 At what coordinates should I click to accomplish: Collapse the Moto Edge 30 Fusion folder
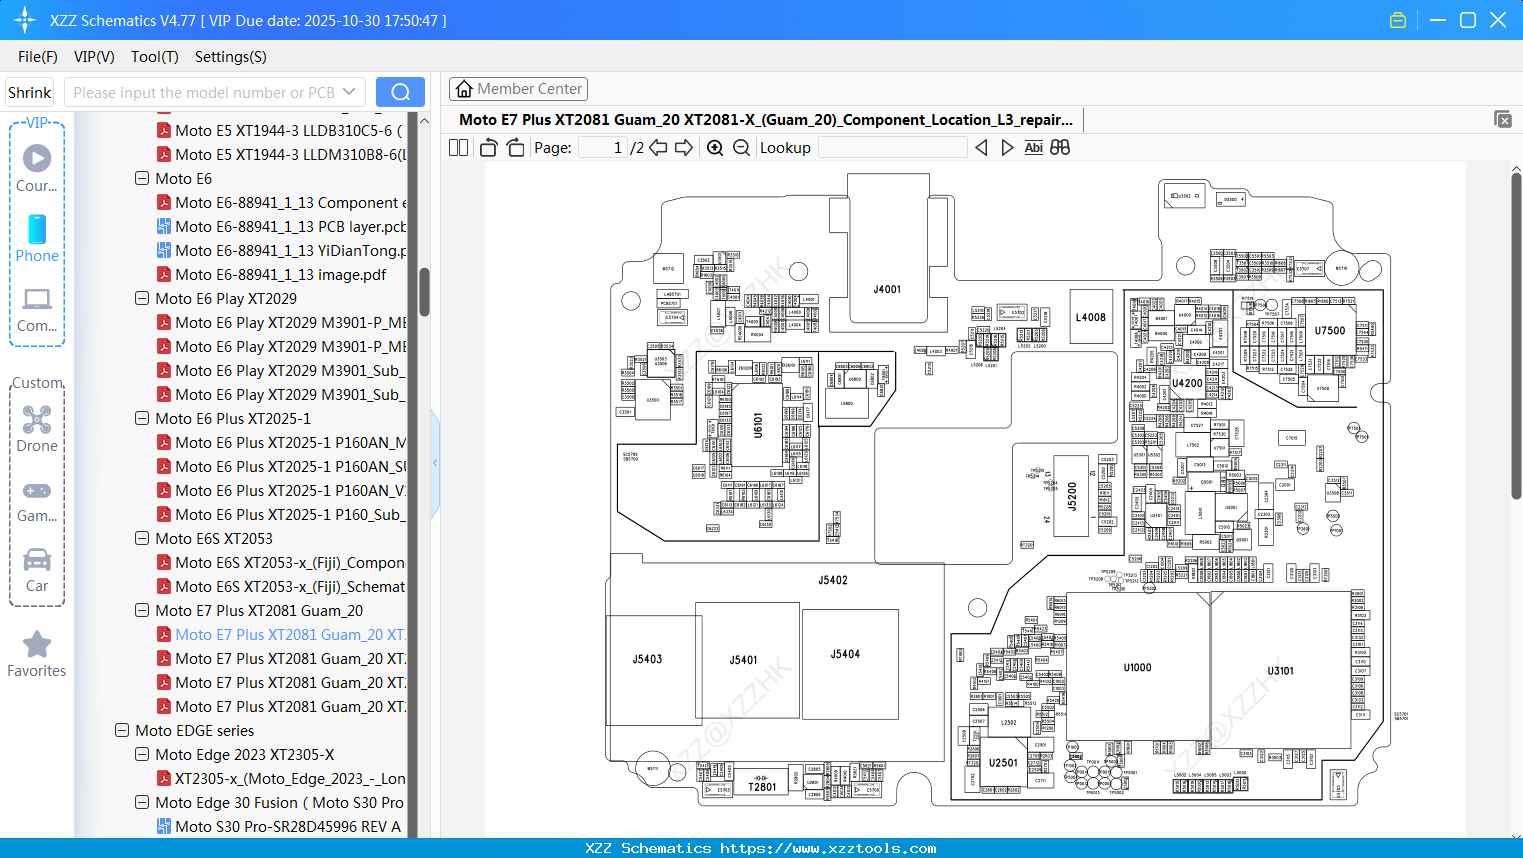142,802
